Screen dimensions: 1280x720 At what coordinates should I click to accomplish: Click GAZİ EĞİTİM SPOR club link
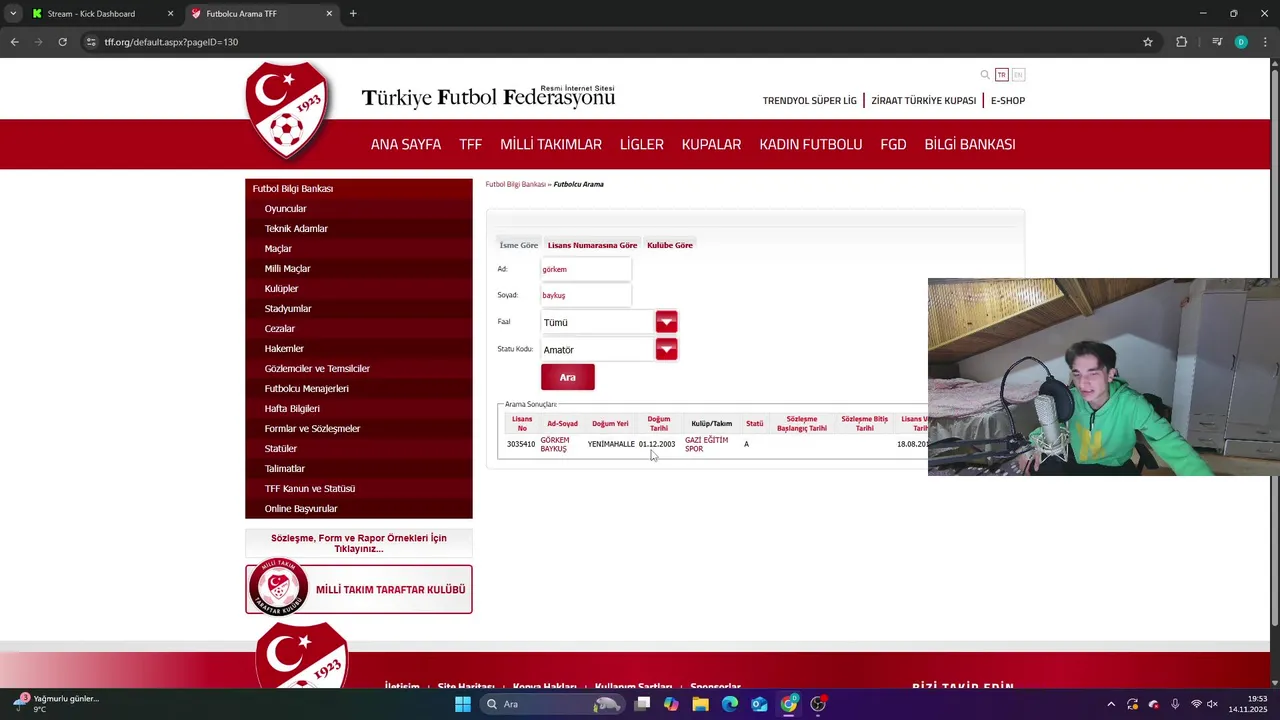click(706, 444)
